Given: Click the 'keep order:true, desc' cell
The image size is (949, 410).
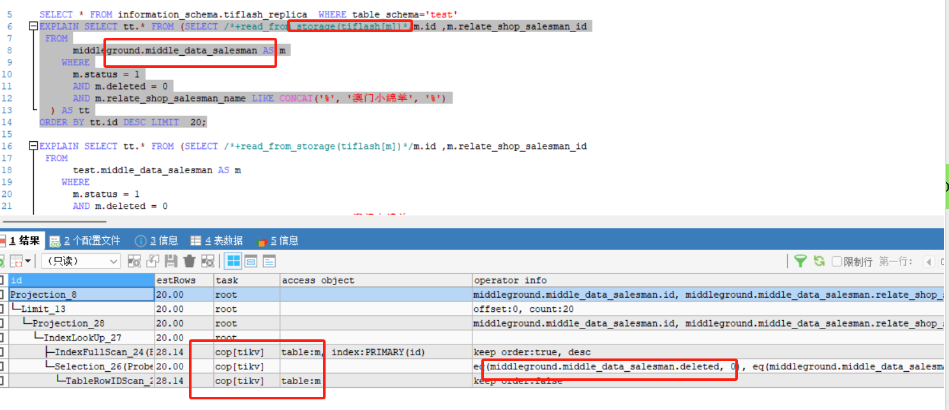Looking at the screenshot, I should [708, 352].
